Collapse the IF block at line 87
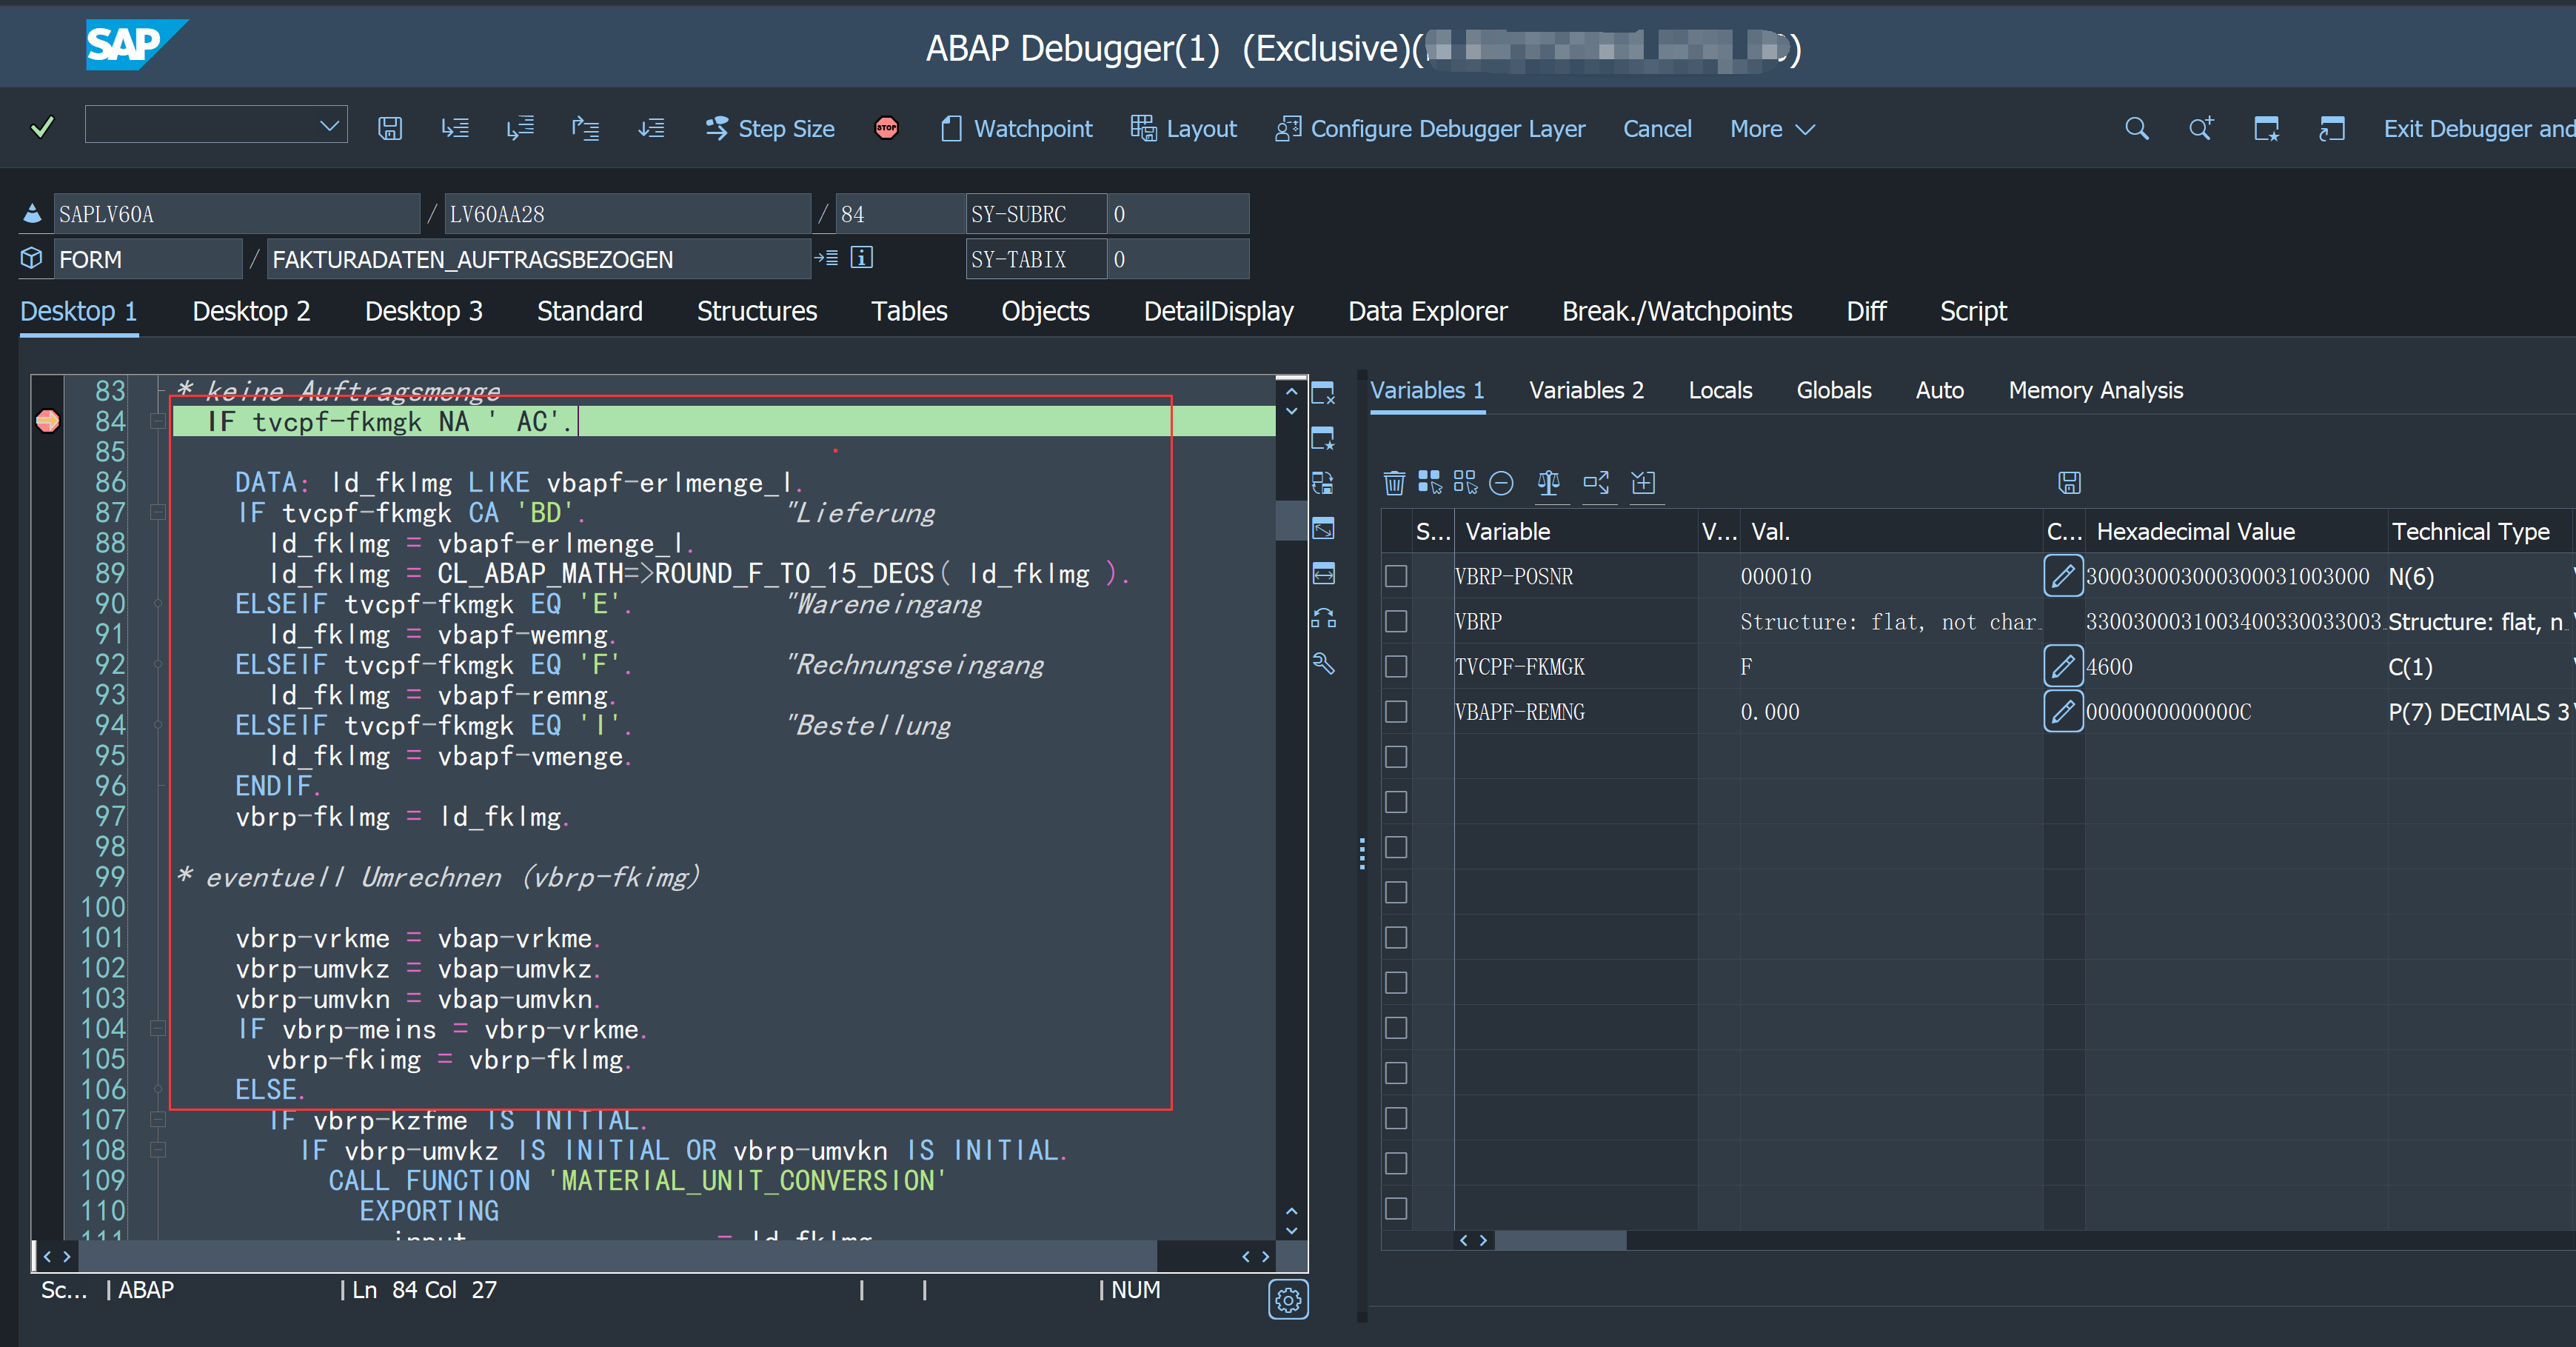Image resolution: width=2576 pixels, height=1347 pixels. click(157, 512)
